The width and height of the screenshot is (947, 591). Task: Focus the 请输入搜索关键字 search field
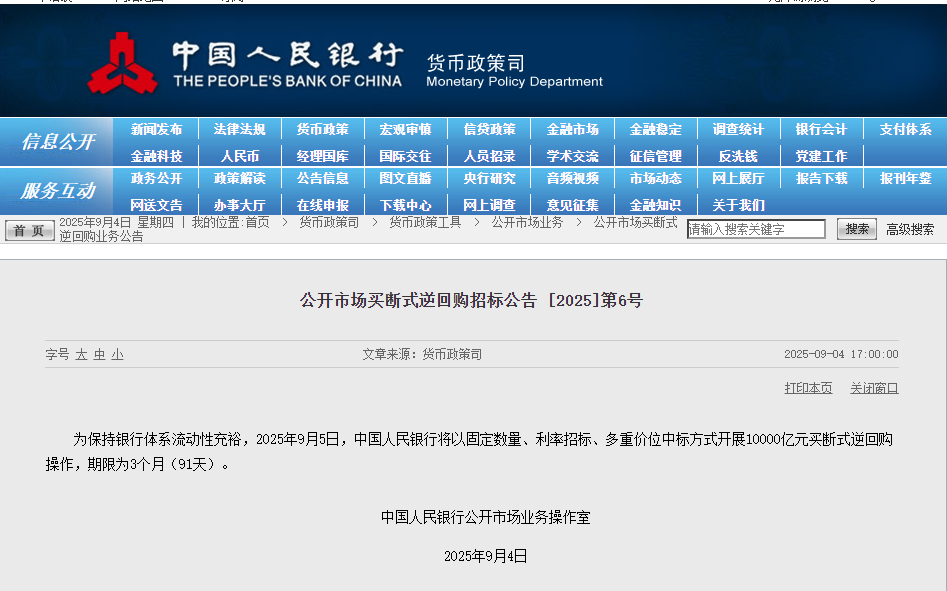[756, 229]
